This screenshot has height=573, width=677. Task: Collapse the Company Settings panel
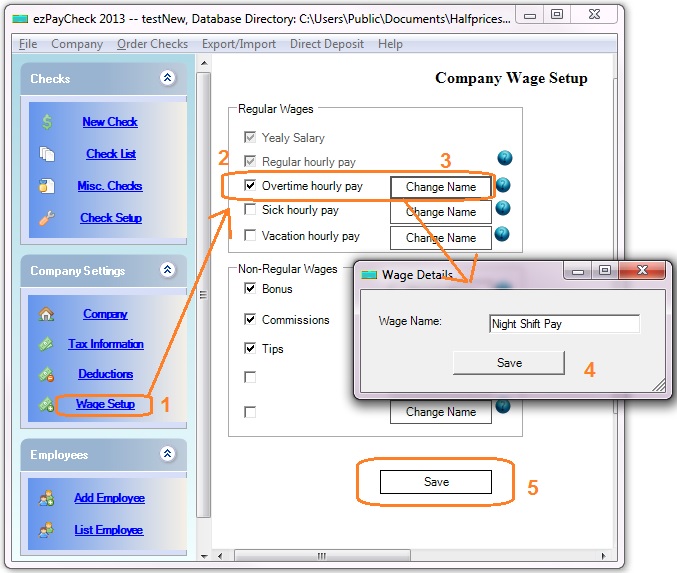coord(167,270)
